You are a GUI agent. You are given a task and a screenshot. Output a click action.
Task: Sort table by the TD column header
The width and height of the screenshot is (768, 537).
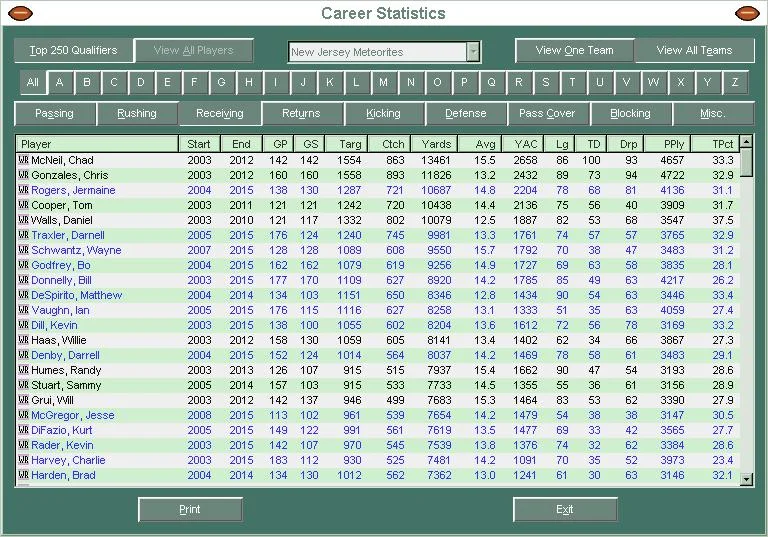coord(594,144)
